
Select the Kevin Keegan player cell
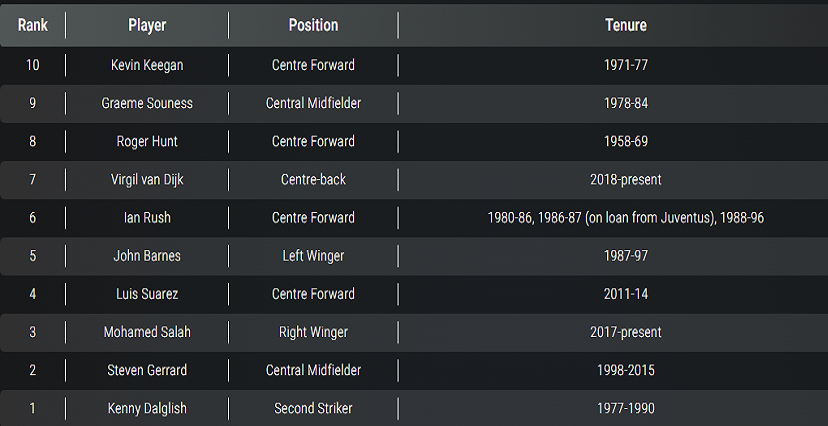click(147, 65)
